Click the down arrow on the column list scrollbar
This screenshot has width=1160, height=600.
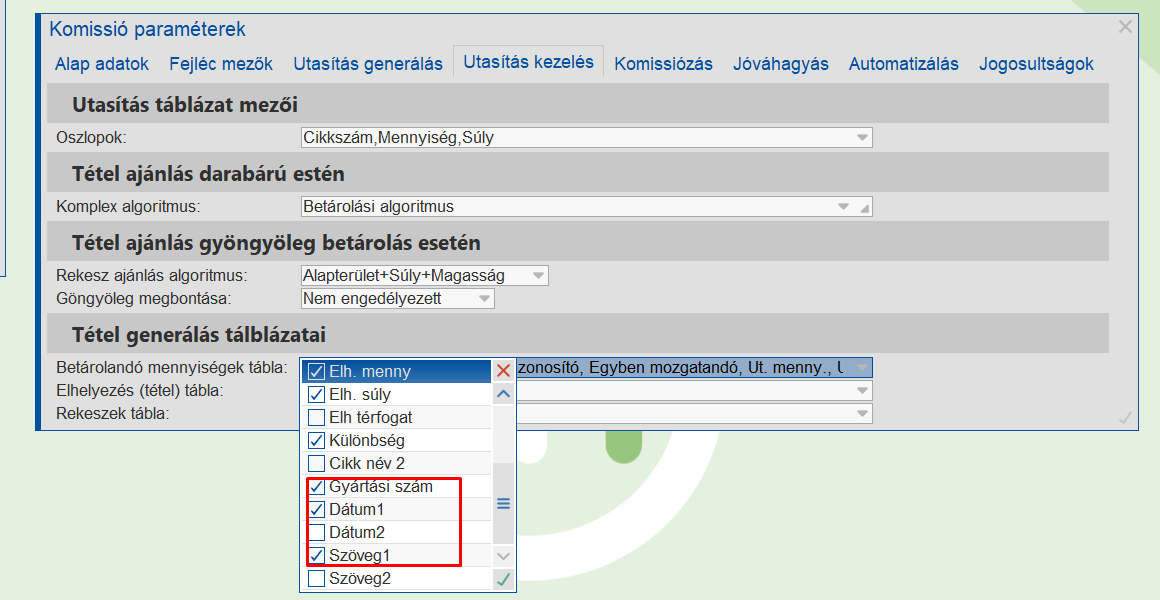tap(503, 555)
